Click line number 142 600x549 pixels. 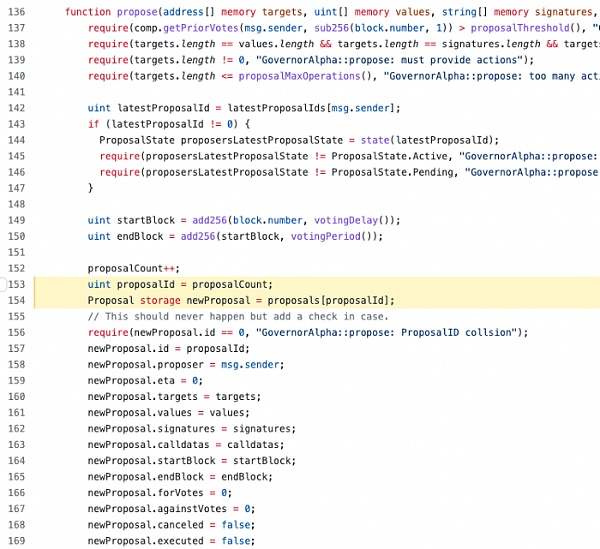16,108
